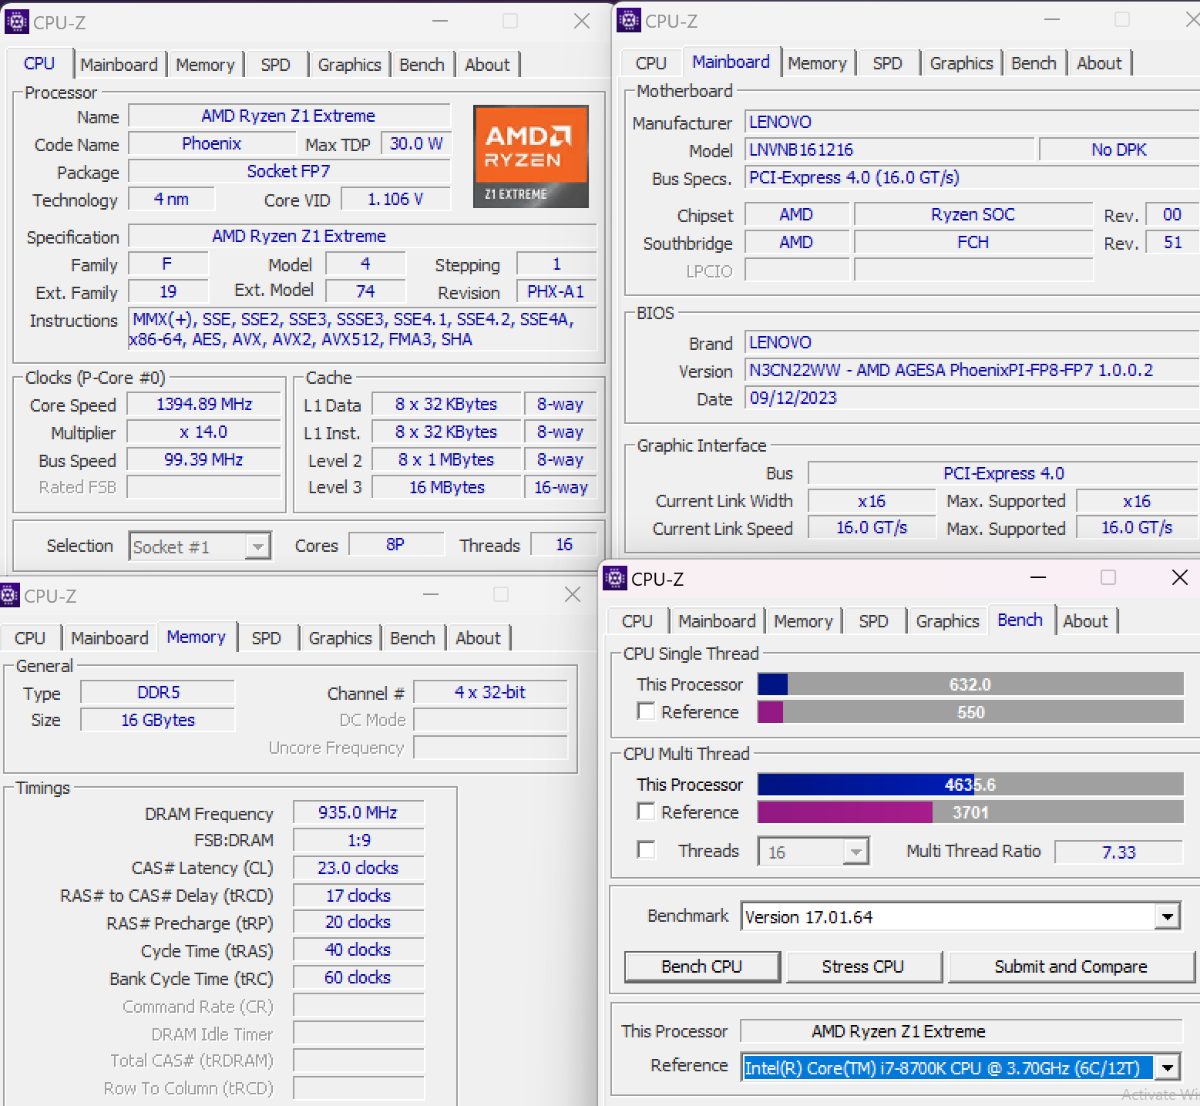Minimize the benchmark CPU-Z window
The image size is (1200, 1106).
click(x=1038, y=578)
